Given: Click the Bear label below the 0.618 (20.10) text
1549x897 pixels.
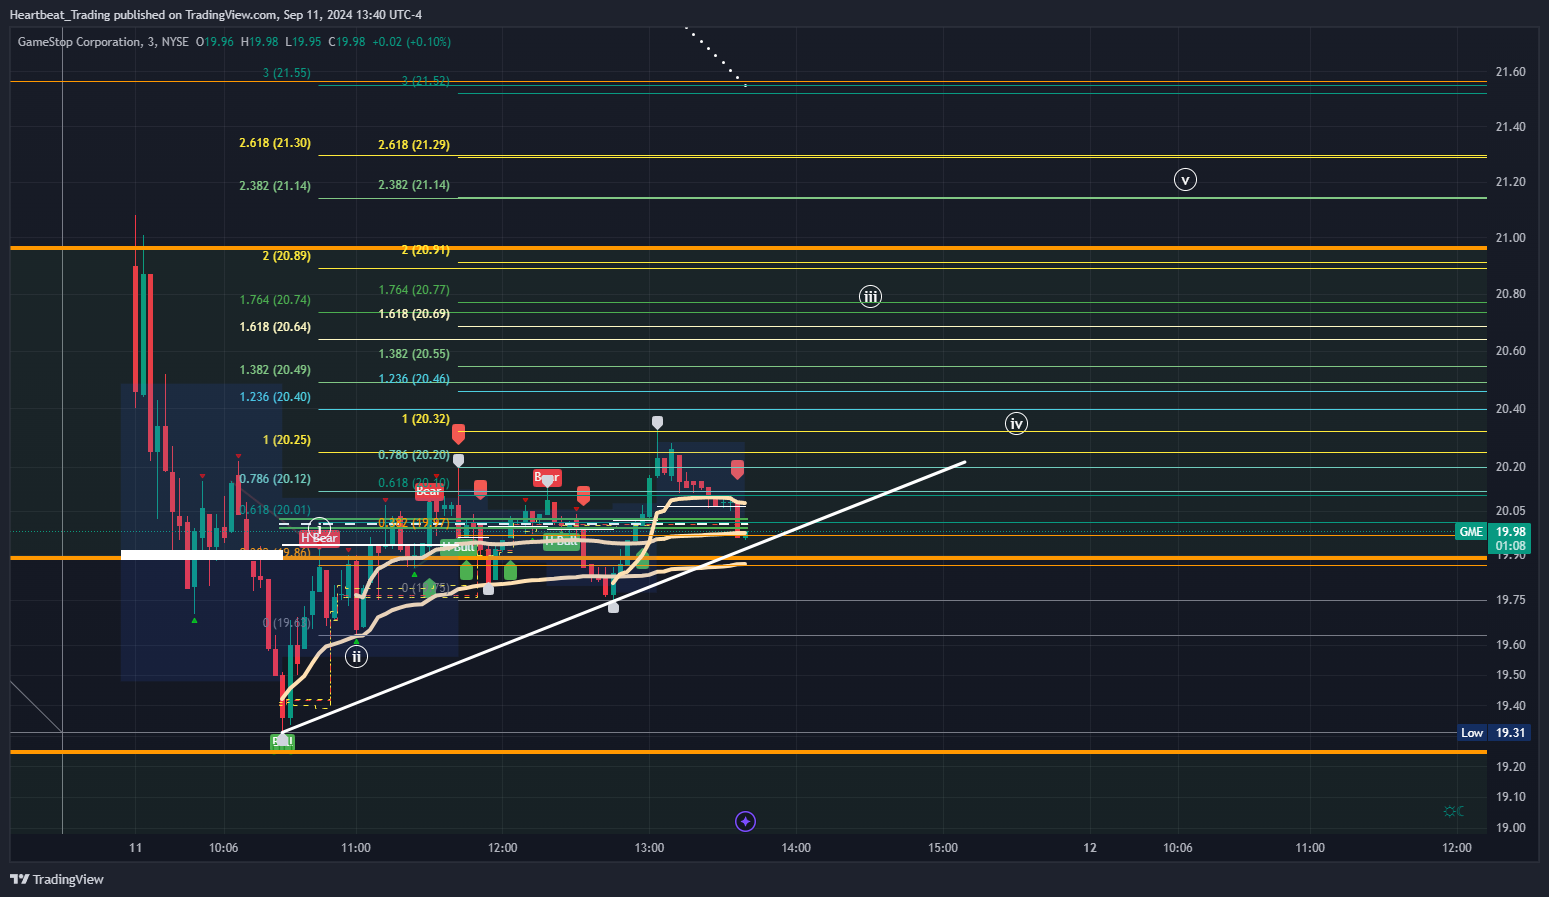Looking at the screenshot, I should (x=429, y=491).
